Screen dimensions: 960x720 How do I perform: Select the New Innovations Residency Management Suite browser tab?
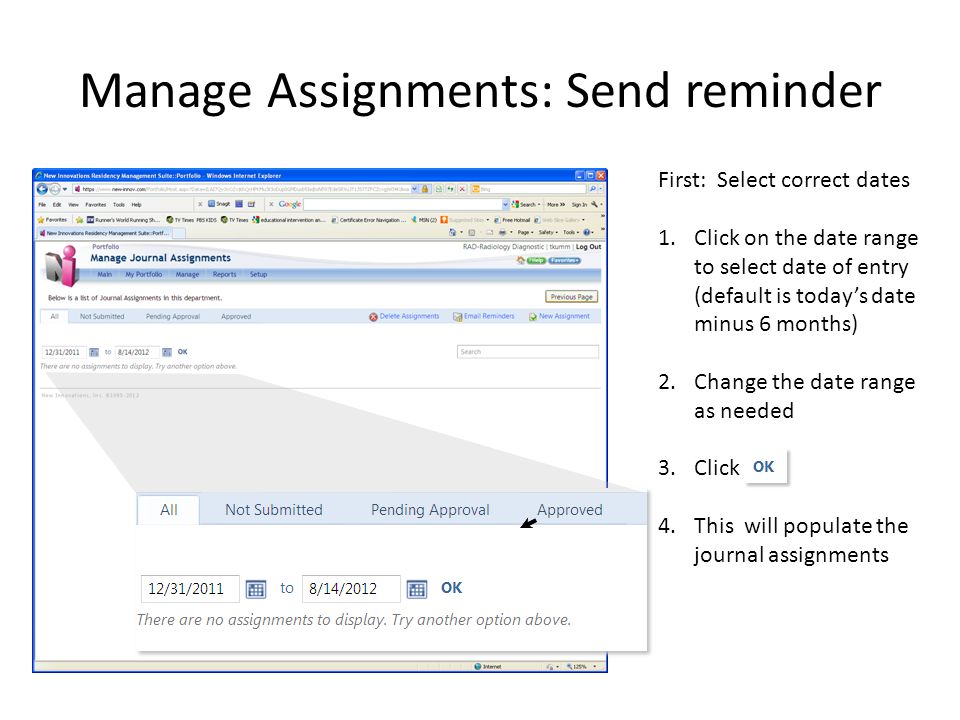click(105, 233)
